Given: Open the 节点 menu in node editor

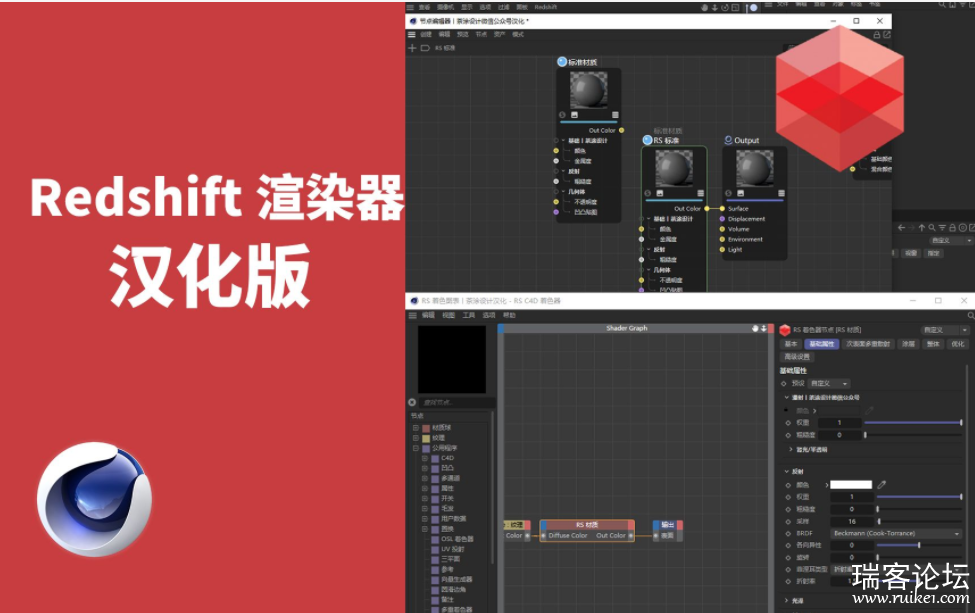Looking at the screenshot, I should pyautogui.click(x=481, y=35).
